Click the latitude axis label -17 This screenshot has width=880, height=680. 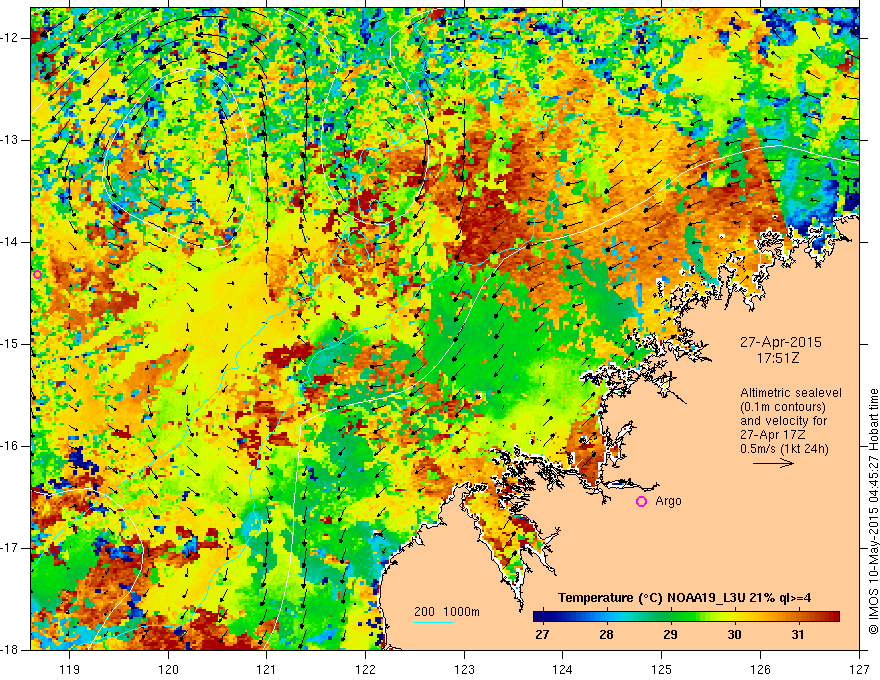pyautogui.click(x=11, y=548)
